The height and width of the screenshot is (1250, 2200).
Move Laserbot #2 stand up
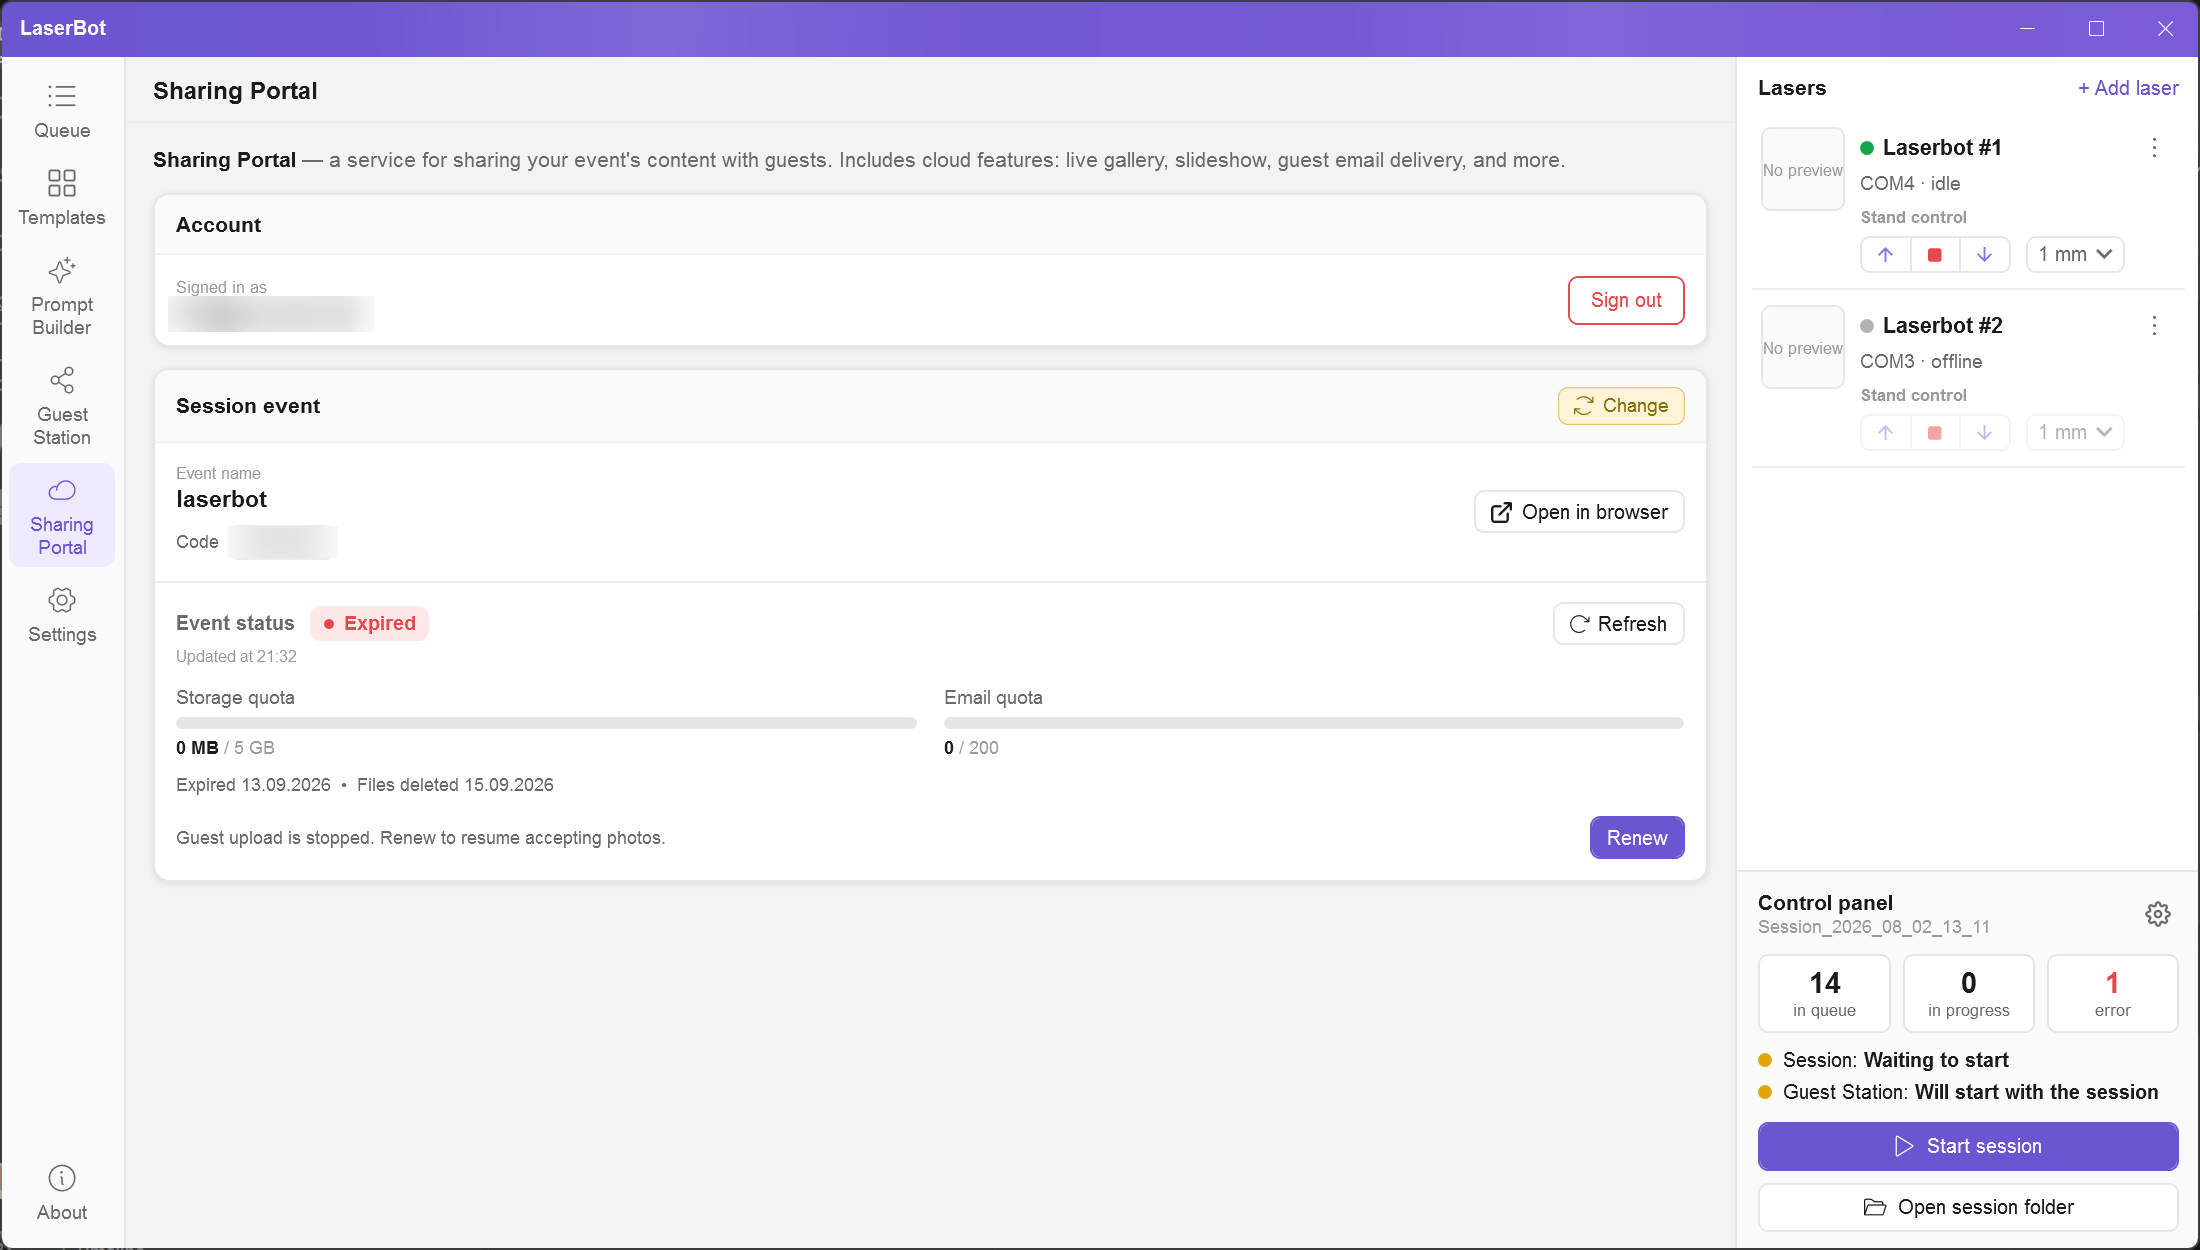(x=1886, y=433)
